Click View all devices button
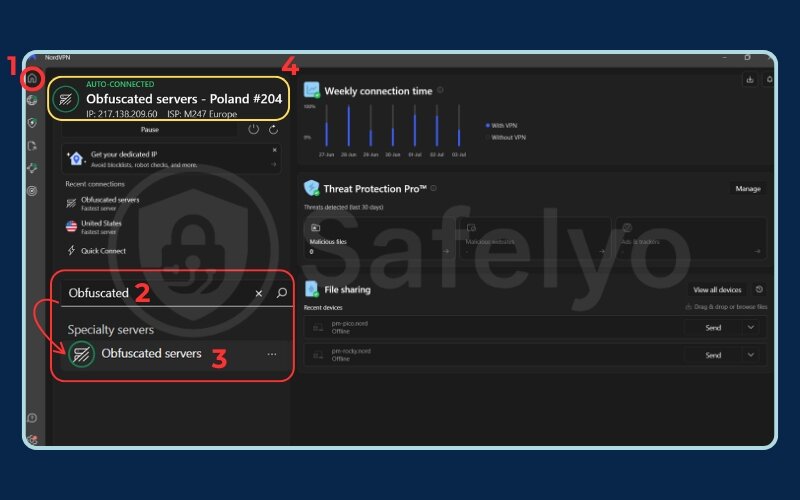The width and height of the screenshot is (800, 500). pos(717,289)
